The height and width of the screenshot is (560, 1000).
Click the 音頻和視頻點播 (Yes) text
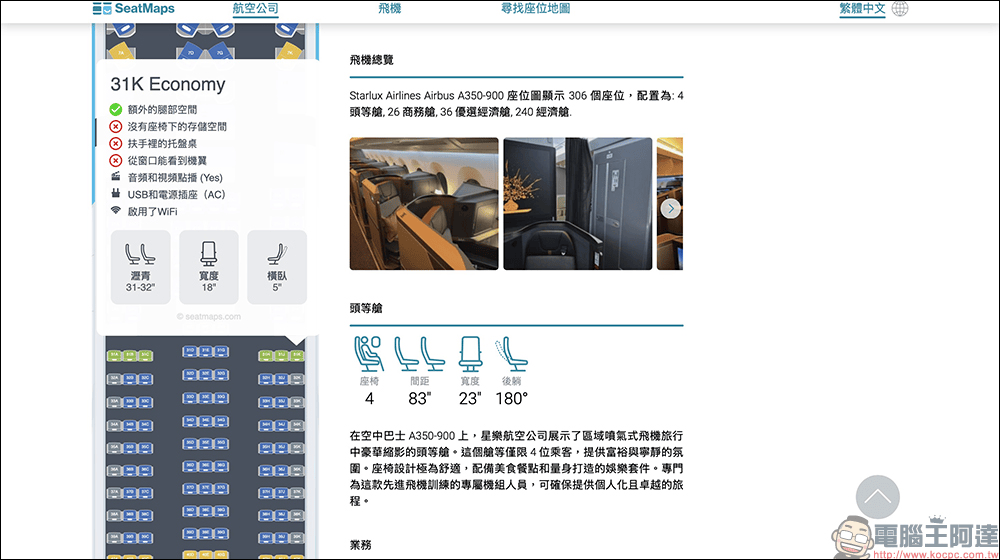point(175,177)
